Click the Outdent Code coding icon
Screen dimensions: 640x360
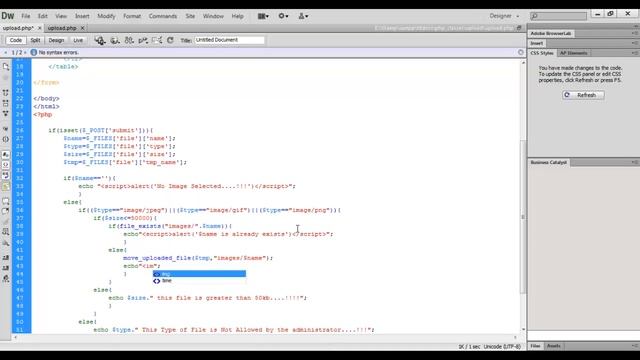tap(6, 268)
